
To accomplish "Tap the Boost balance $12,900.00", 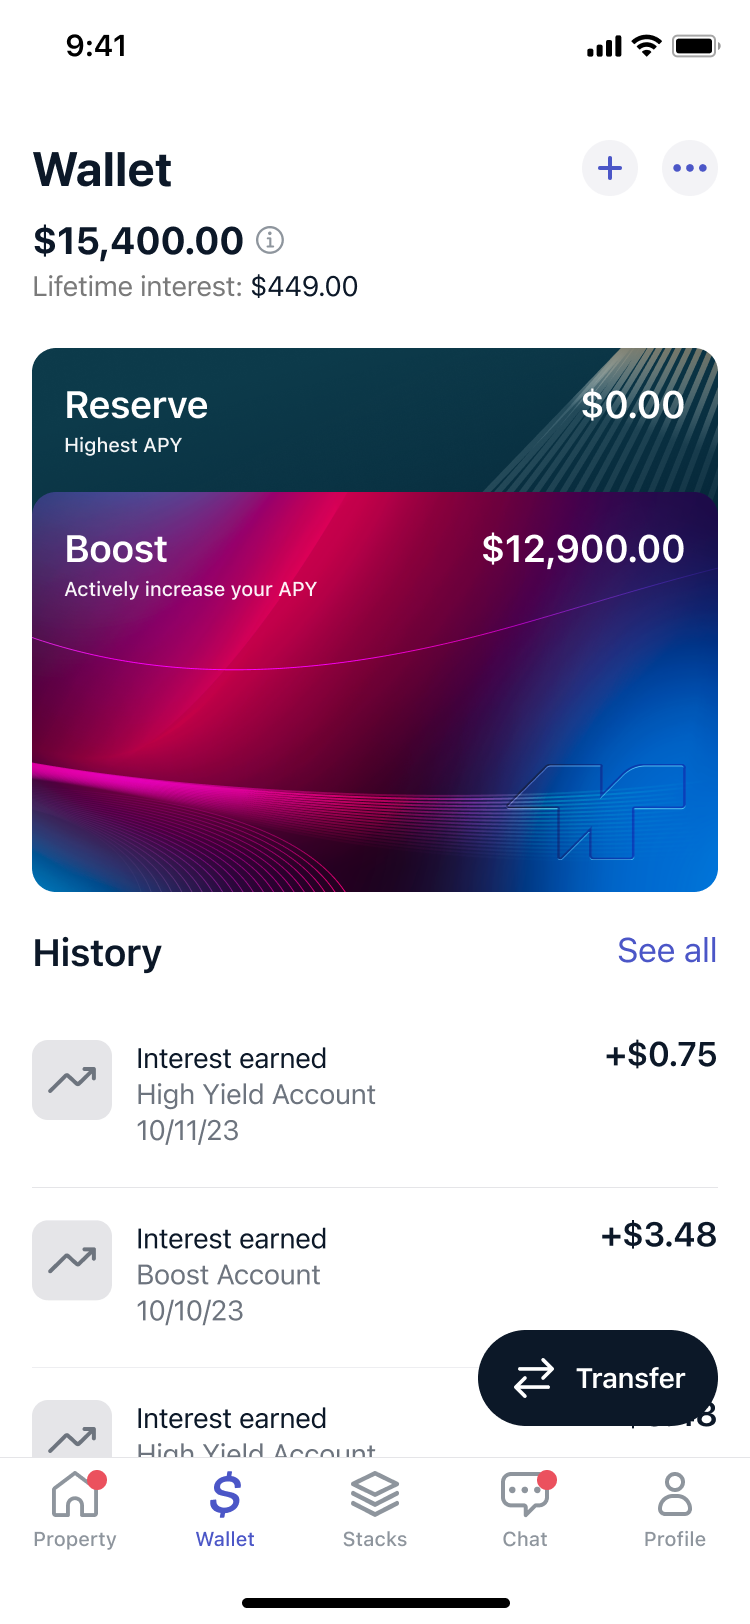I will (x=583, y=549).
